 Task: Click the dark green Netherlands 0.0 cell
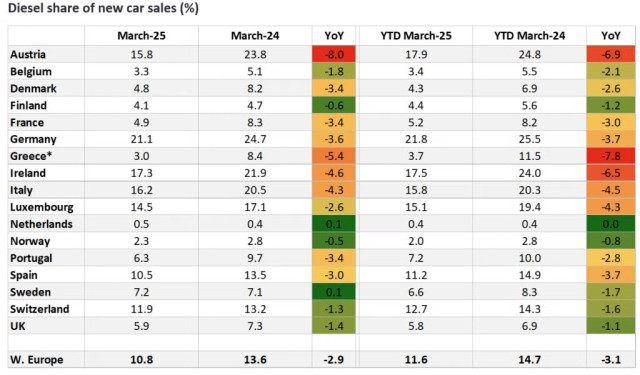(x=611, y=224)
